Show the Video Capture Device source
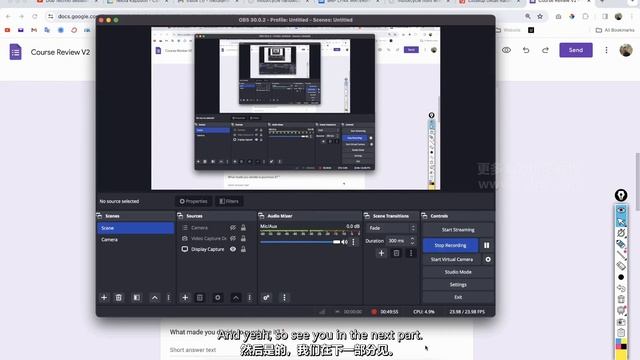The height and width of the screenshot is (360, 640). [233, 238]
